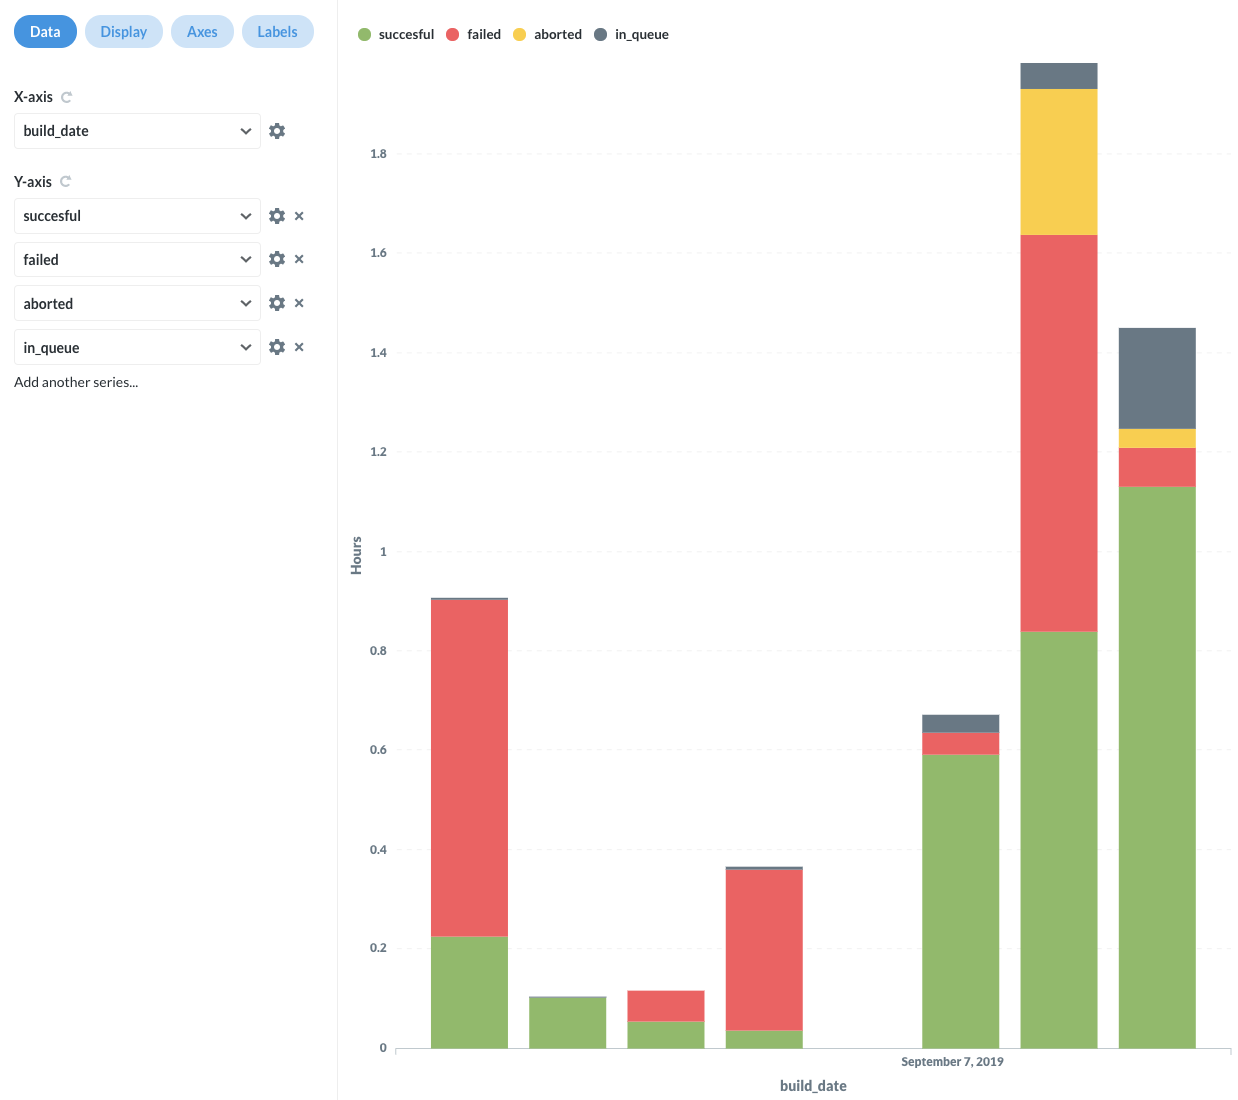Reset Y-axis with refresh icon
This screenshot has width=1238, height=1100.
pos(66,181)
